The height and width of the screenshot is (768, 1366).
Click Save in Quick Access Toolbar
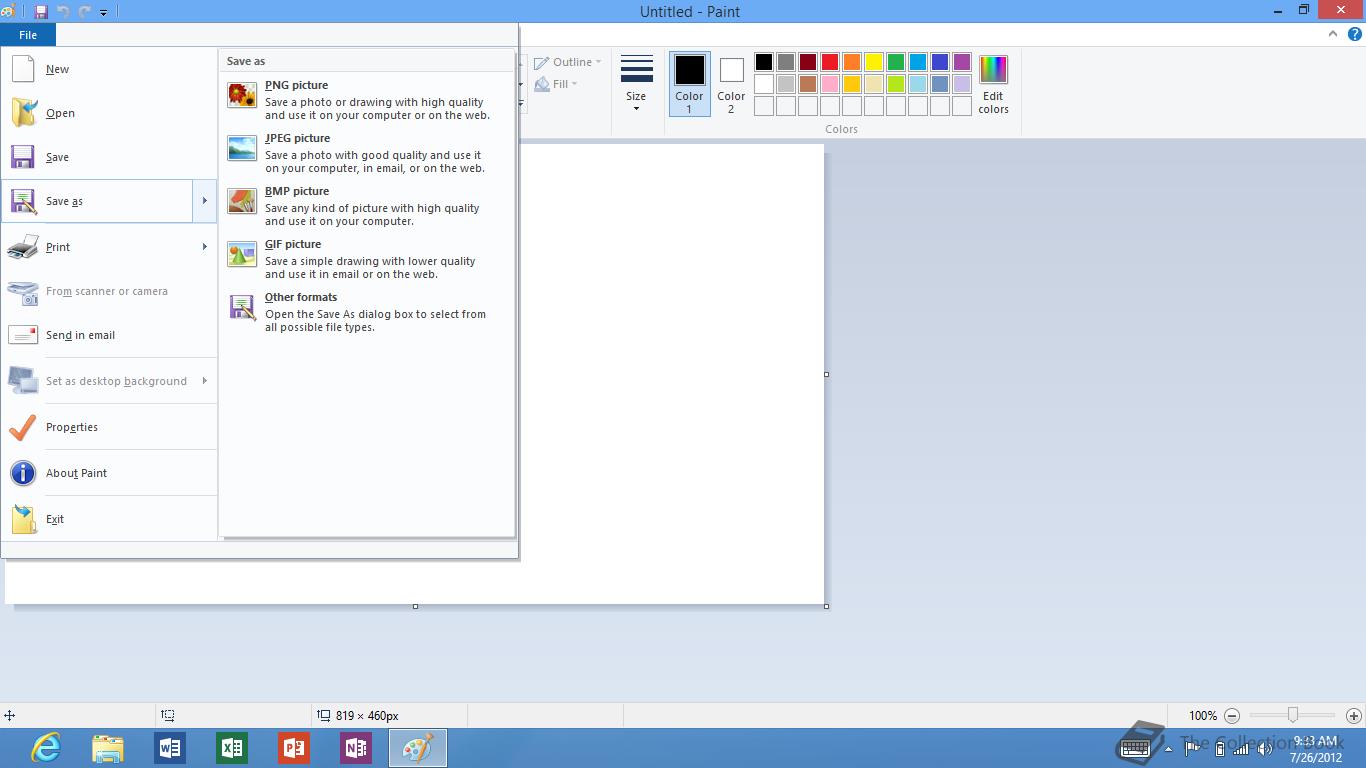(x=41, y=12)
